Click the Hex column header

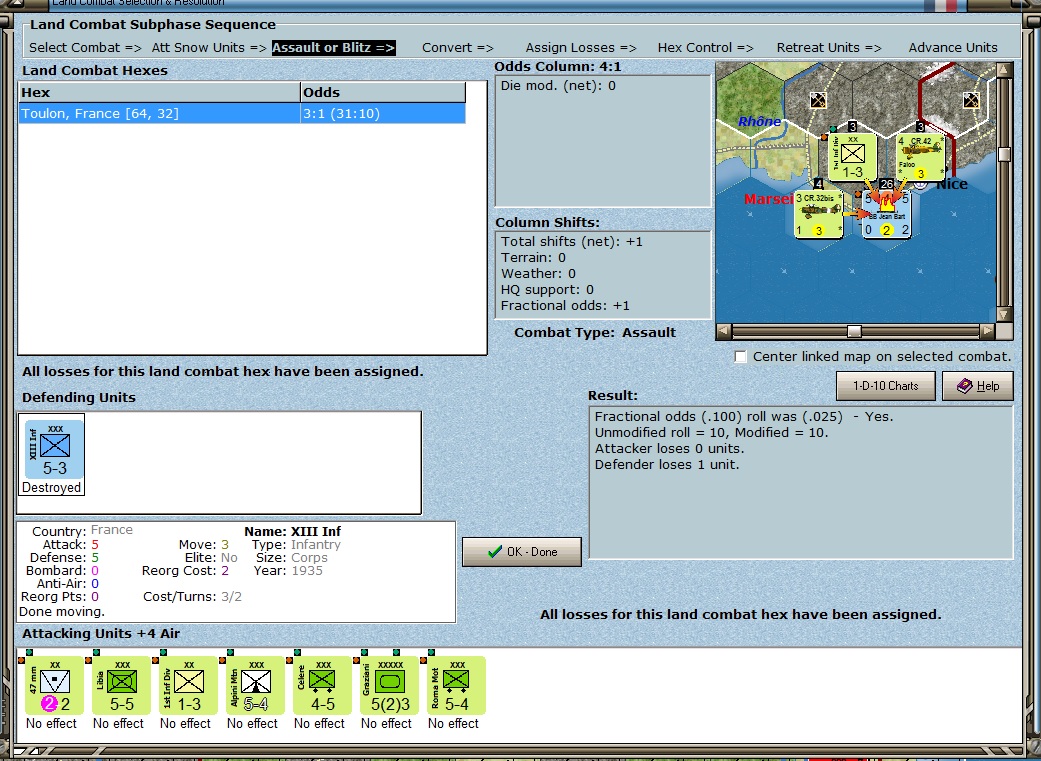159,92
